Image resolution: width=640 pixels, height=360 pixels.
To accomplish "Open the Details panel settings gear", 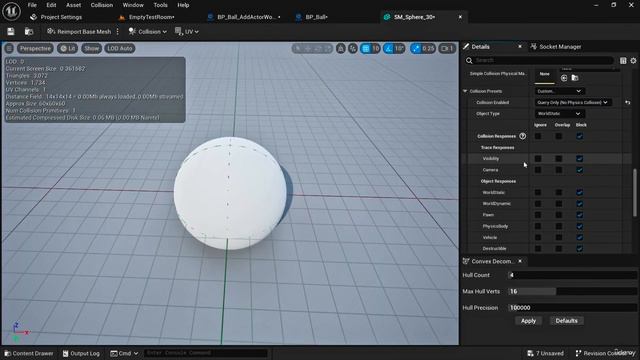I will [633, 60].
